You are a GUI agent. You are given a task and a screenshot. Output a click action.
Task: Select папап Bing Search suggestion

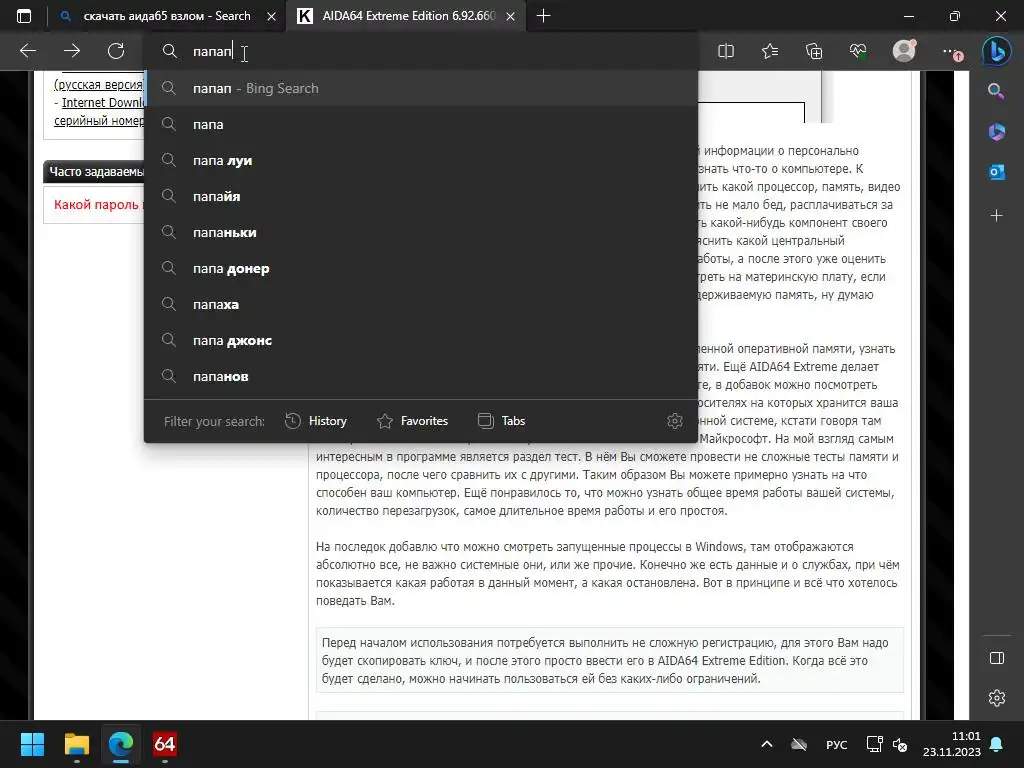(x=421, y=88)
